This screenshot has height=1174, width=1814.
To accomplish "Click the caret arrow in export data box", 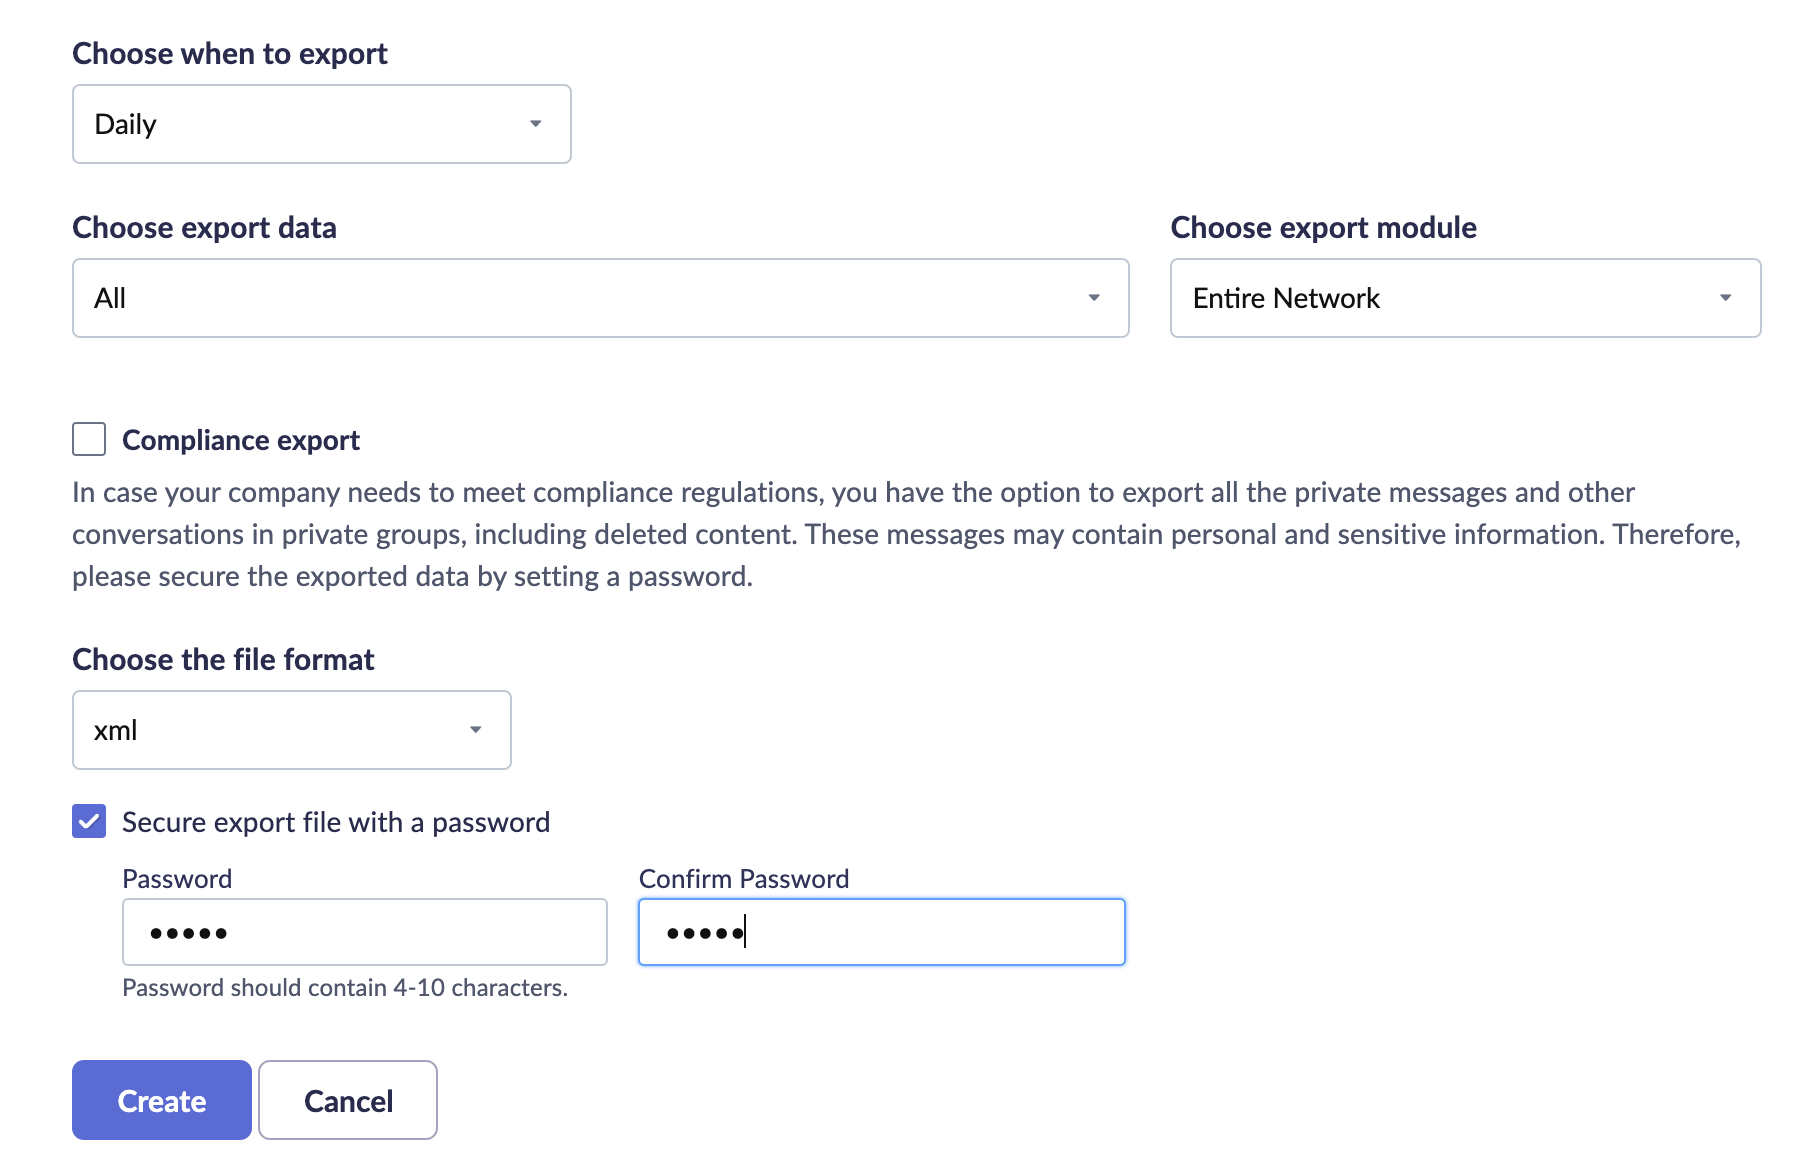I will (x=1094, y=298).
